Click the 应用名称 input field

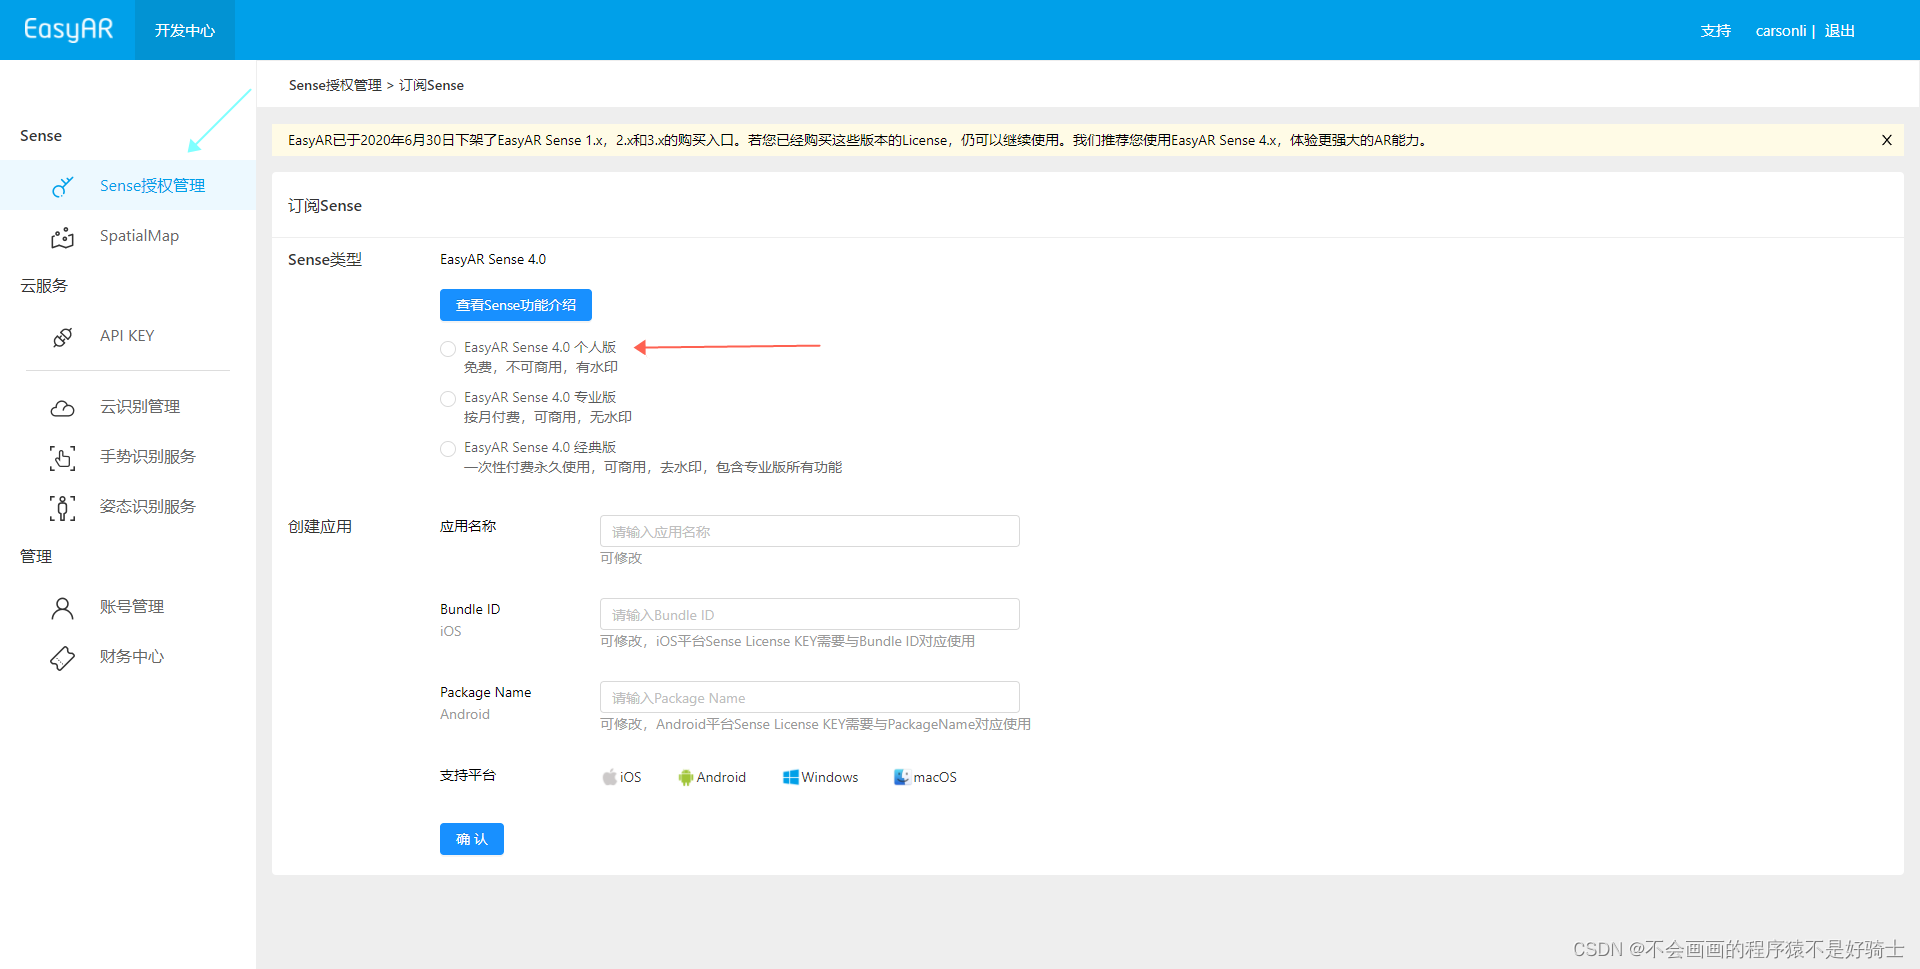[x=808, y=531]
